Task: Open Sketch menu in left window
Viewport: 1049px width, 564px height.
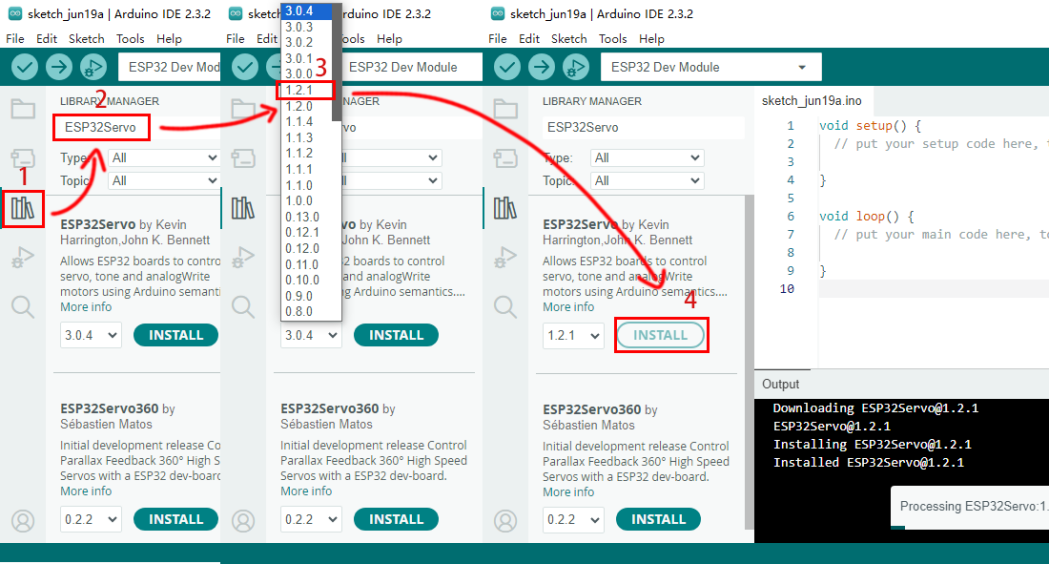Action: [86, 39]
